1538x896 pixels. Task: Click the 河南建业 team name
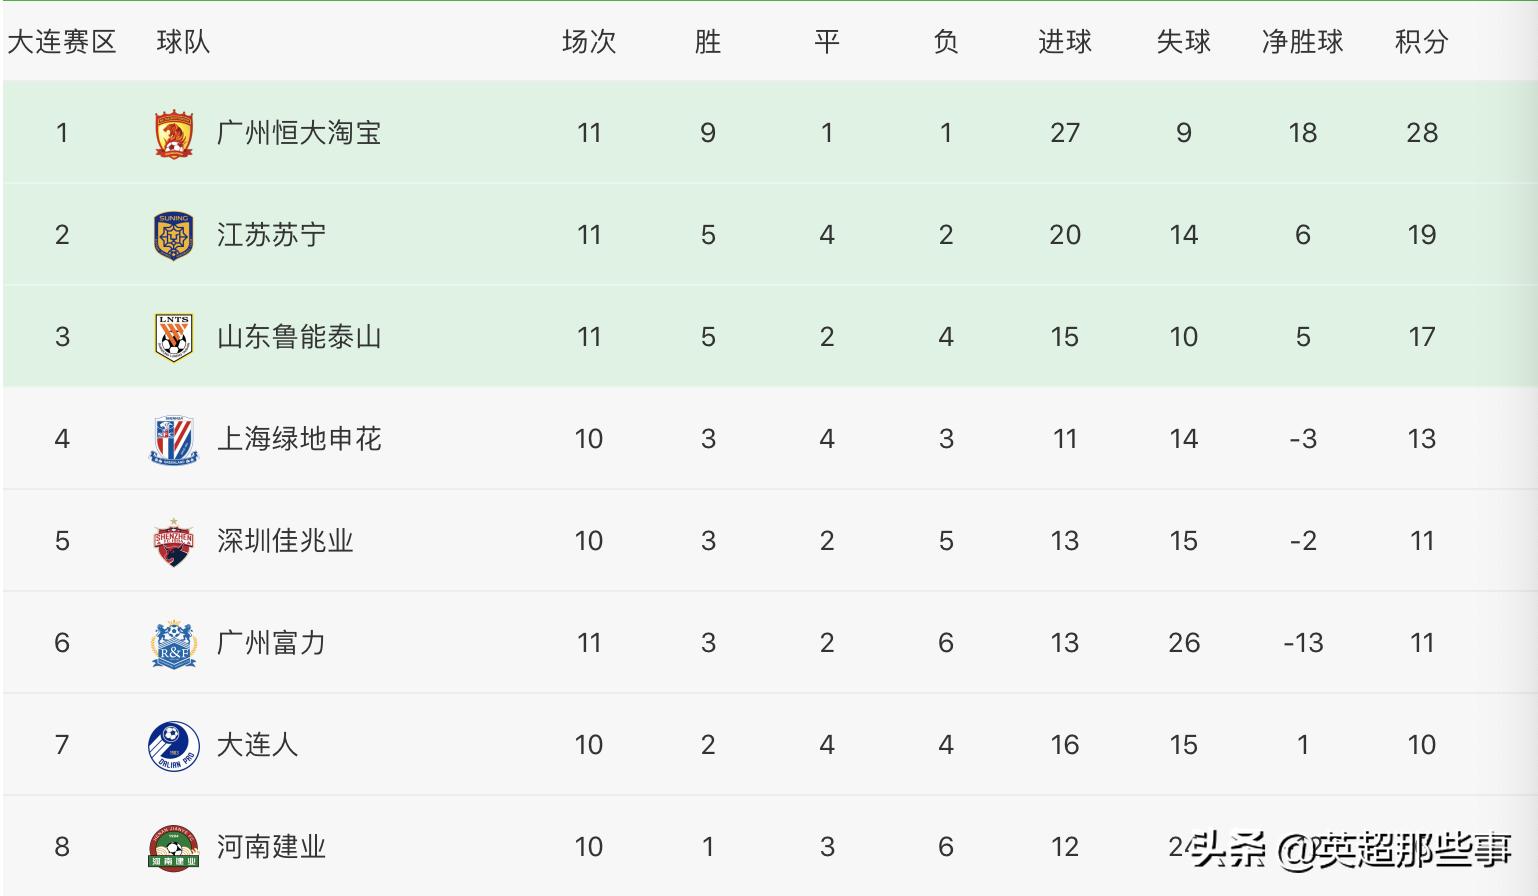[x=271, y=847]
